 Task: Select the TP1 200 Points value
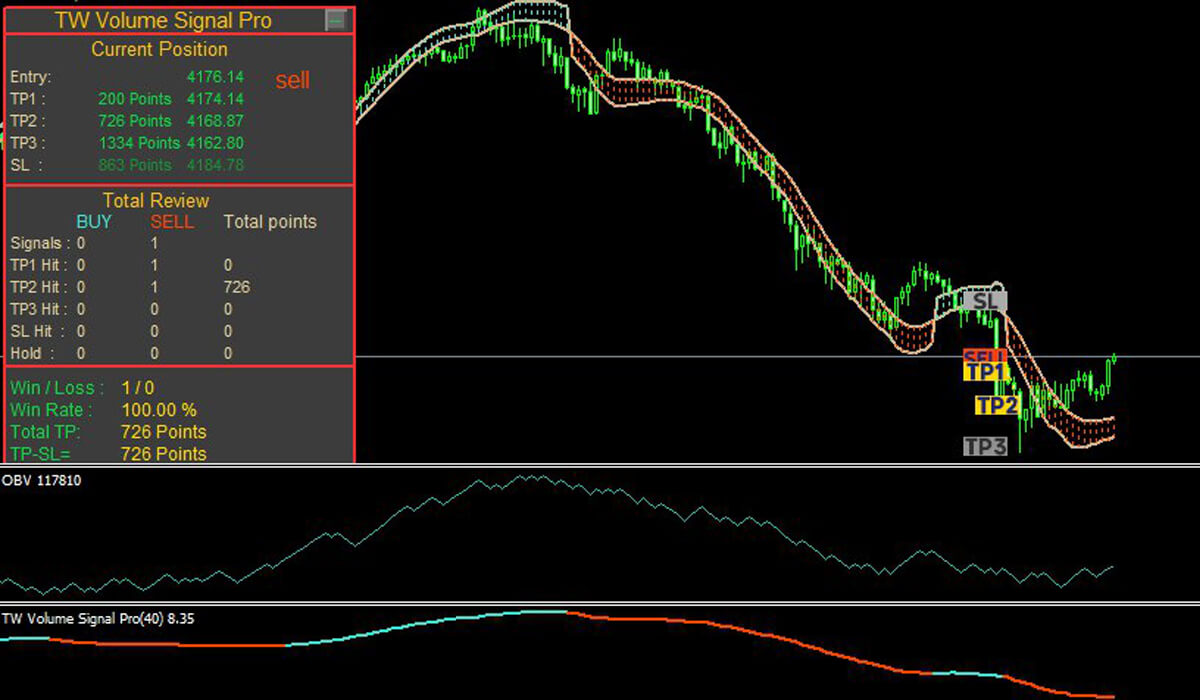[x=134, y=99]
